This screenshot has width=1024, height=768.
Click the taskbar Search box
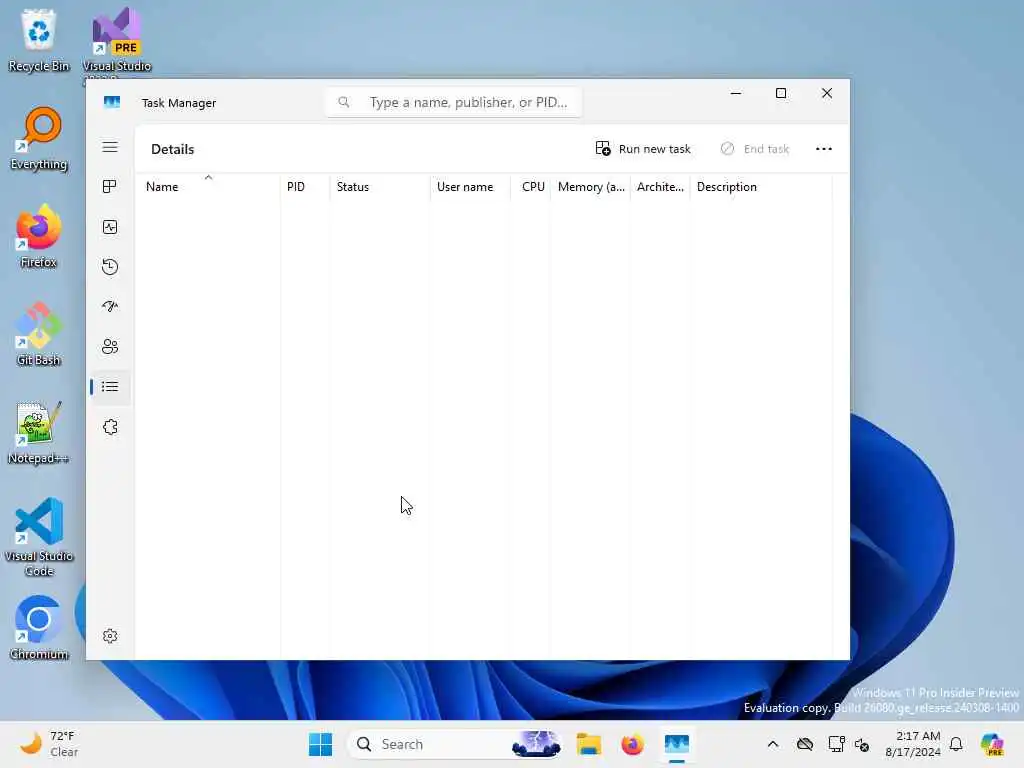[455, 744]
